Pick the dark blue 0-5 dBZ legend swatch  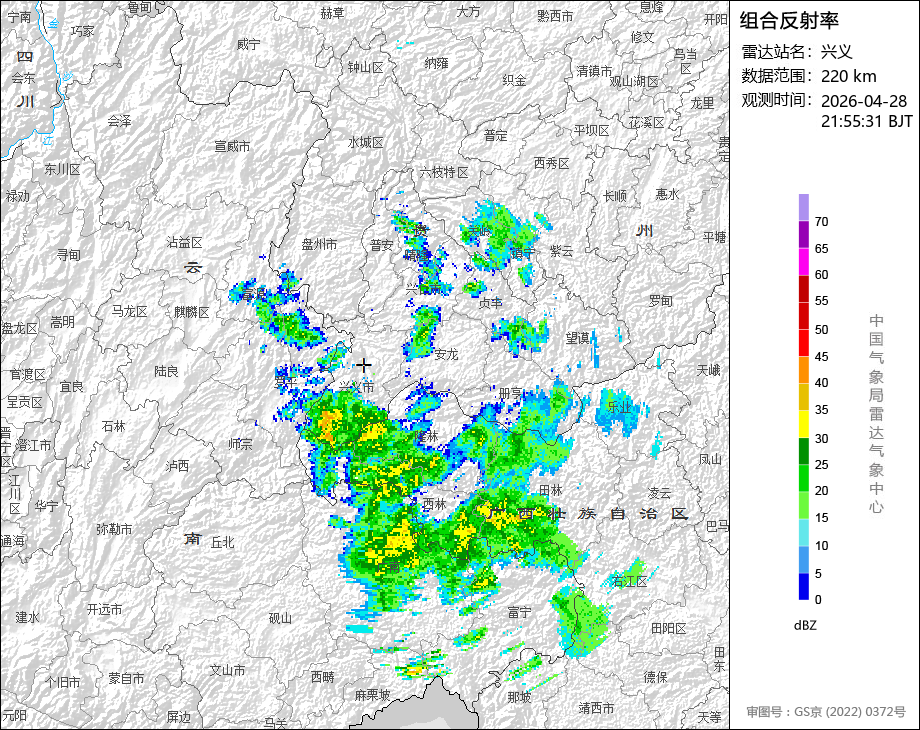(x=804, y=586)
